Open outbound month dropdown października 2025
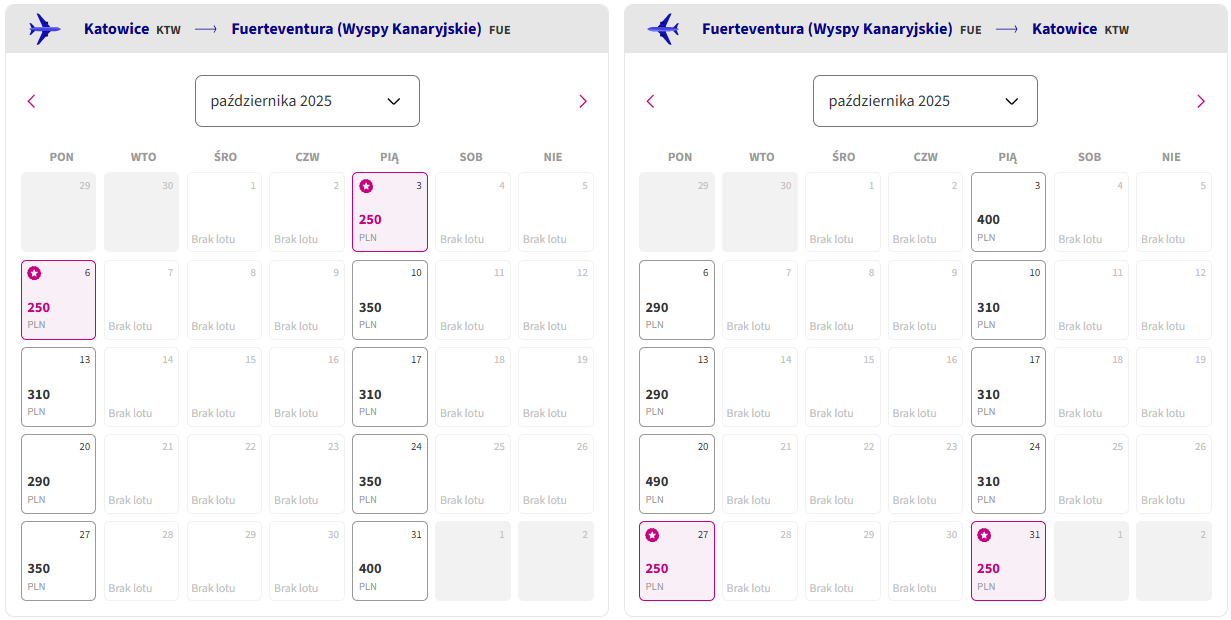The image size is (1231, 620). click(x=307, y=101)
